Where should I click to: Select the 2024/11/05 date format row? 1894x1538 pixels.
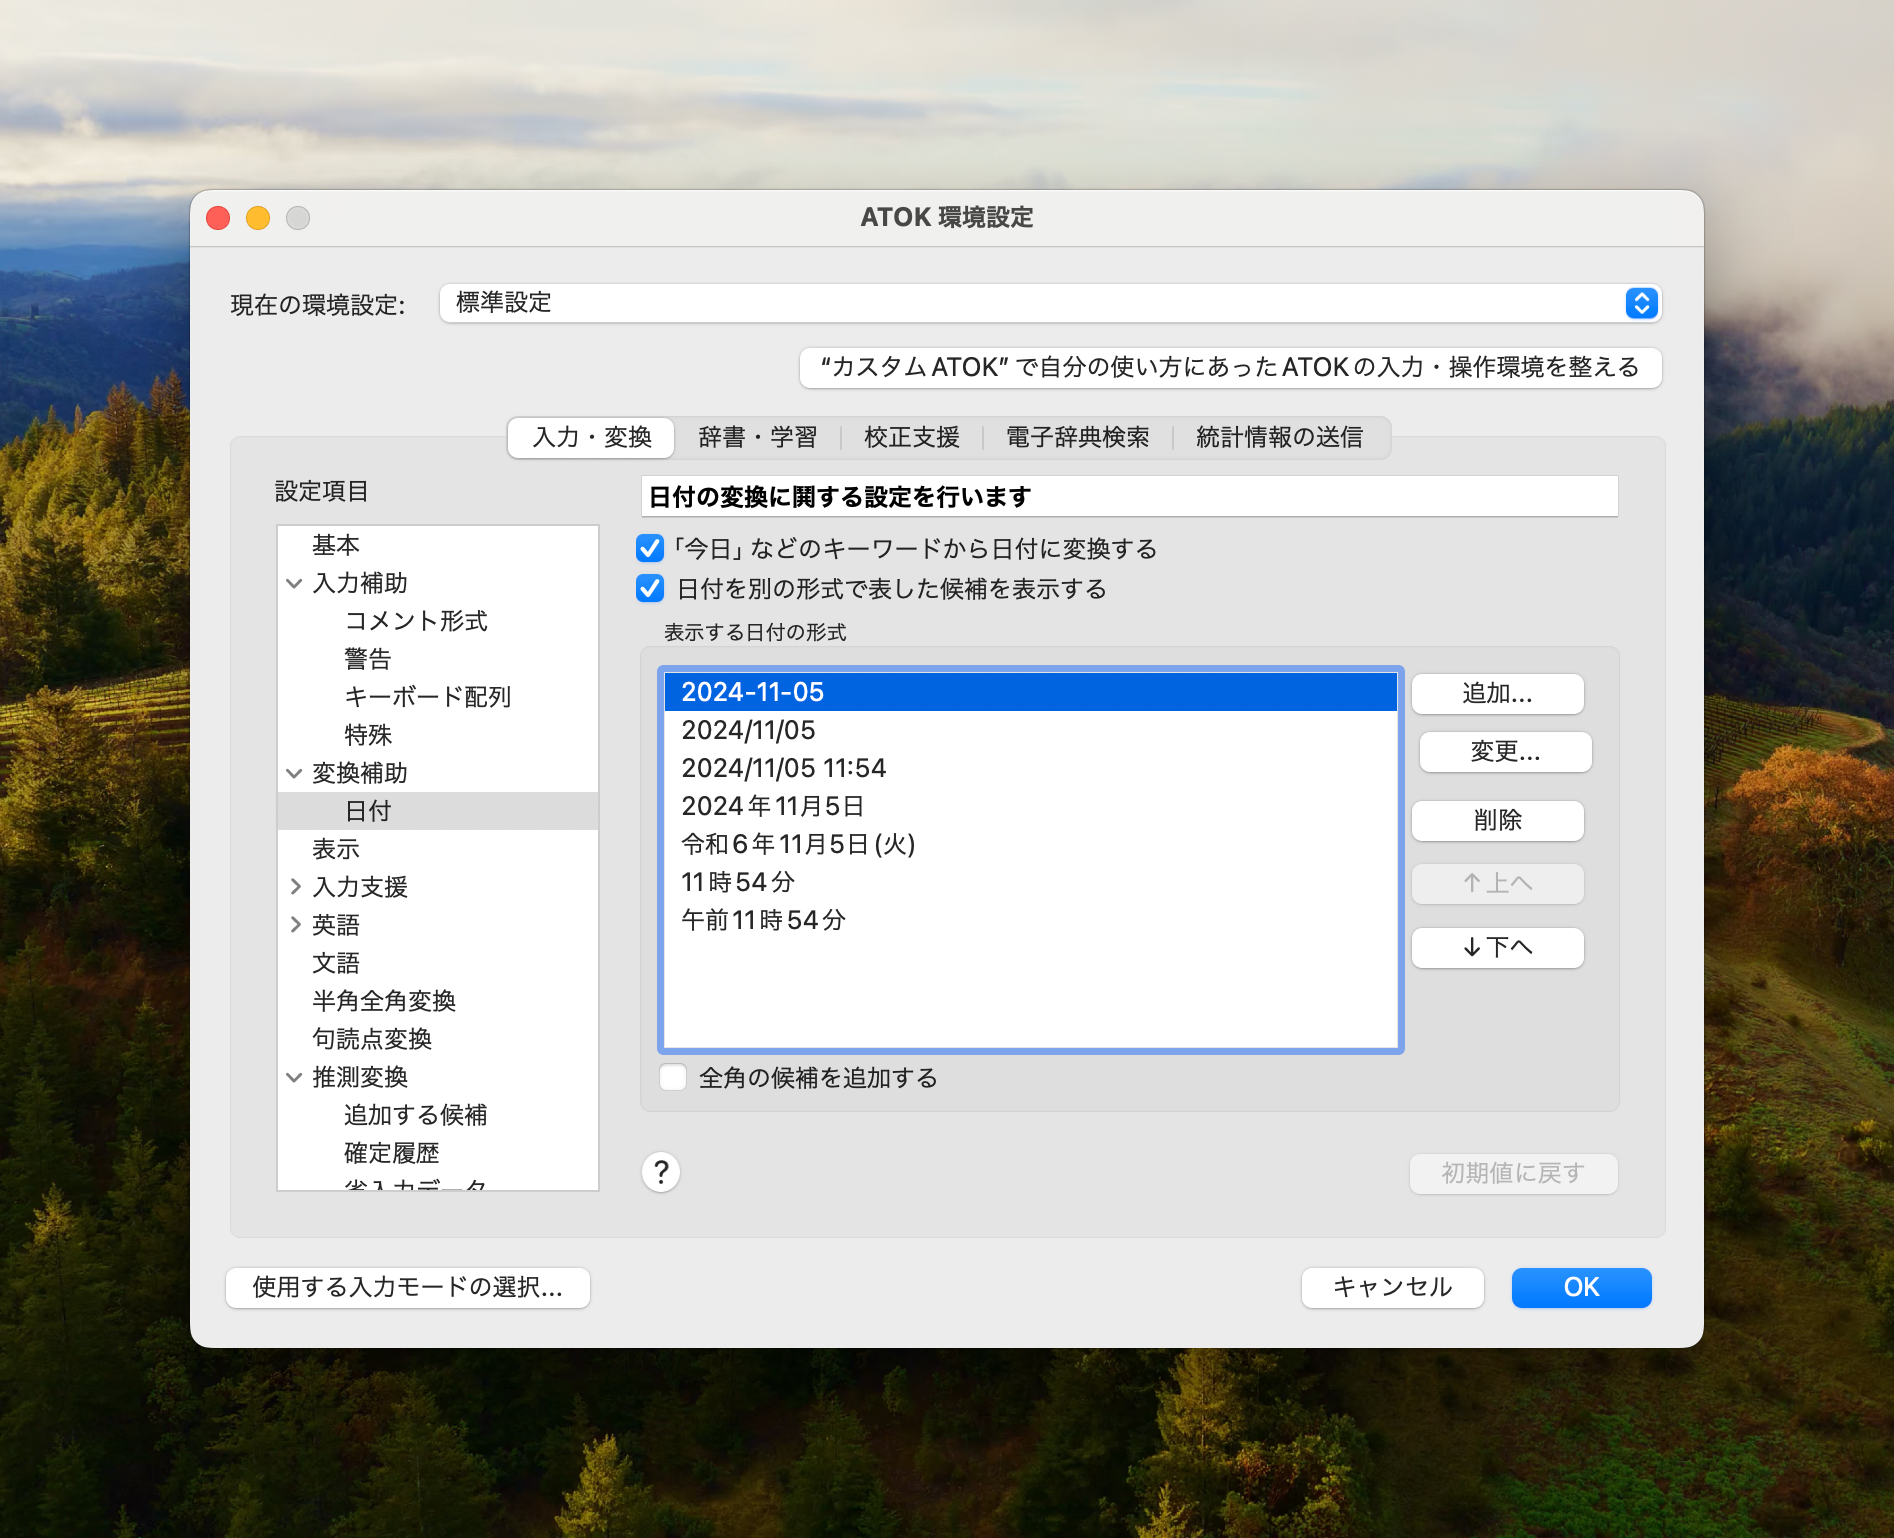pyautogui.click(x=1030, y=730)
